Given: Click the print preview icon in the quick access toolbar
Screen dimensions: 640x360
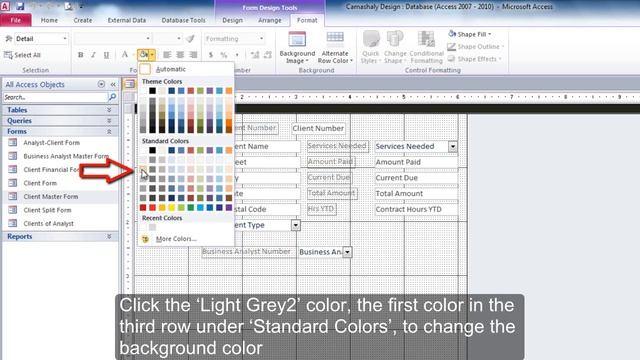Looking at the screenshot, I should [69, 7].
